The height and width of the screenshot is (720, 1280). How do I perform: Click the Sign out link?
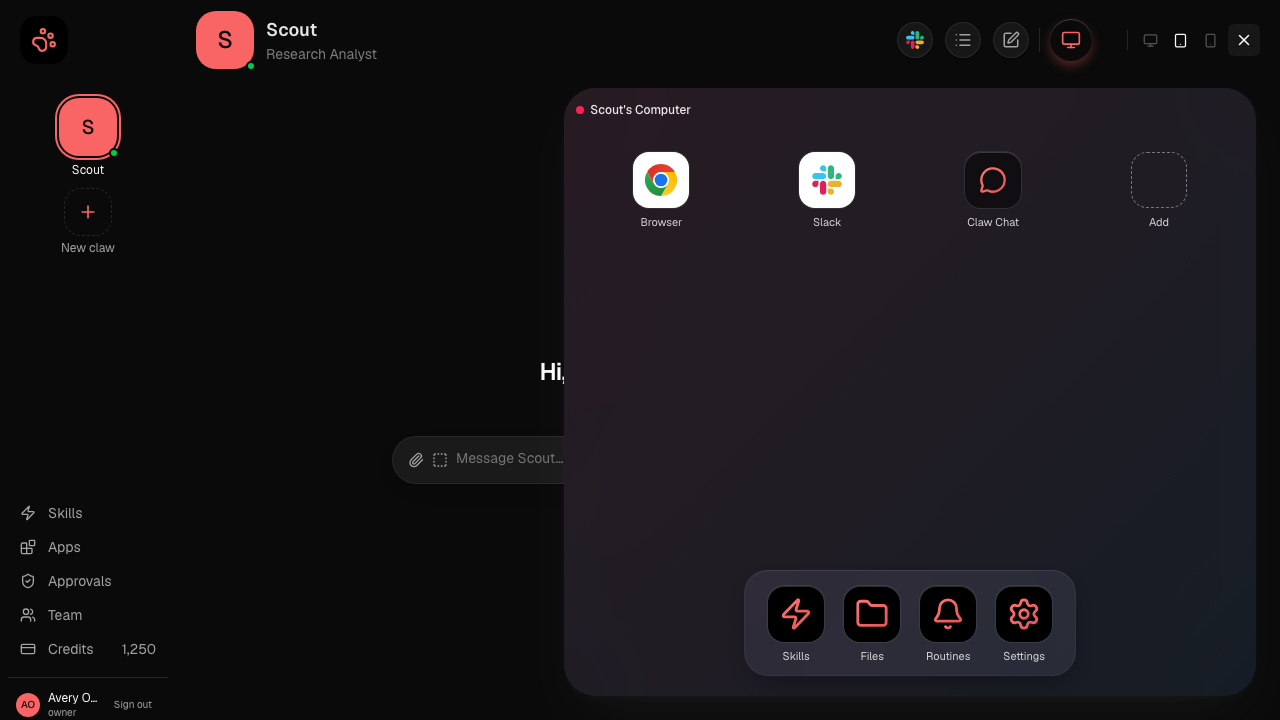pos(133,705)
